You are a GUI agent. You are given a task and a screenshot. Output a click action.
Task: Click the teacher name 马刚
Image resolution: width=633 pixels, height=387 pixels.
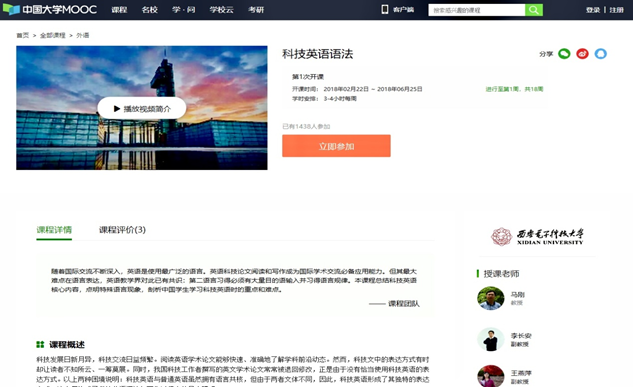518,295
